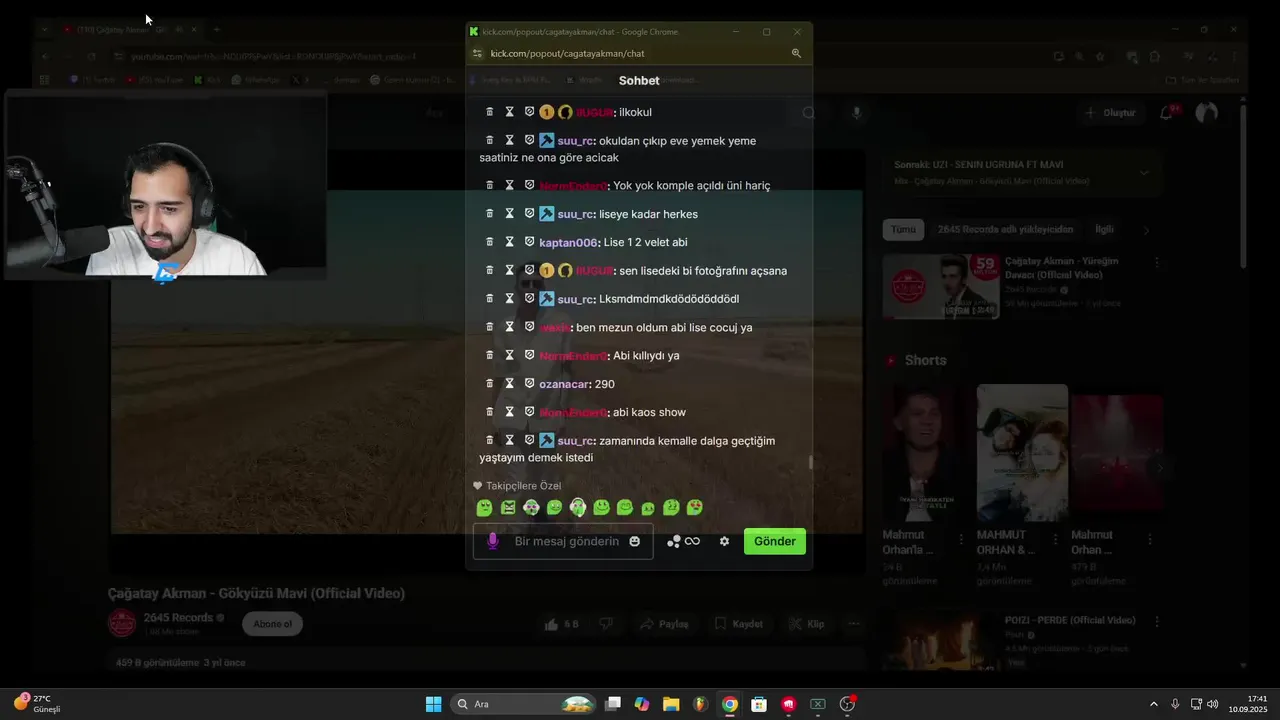Open File Explorer from taskbar
Viewport: 1280px width, 720px height.
click(671, 704)
